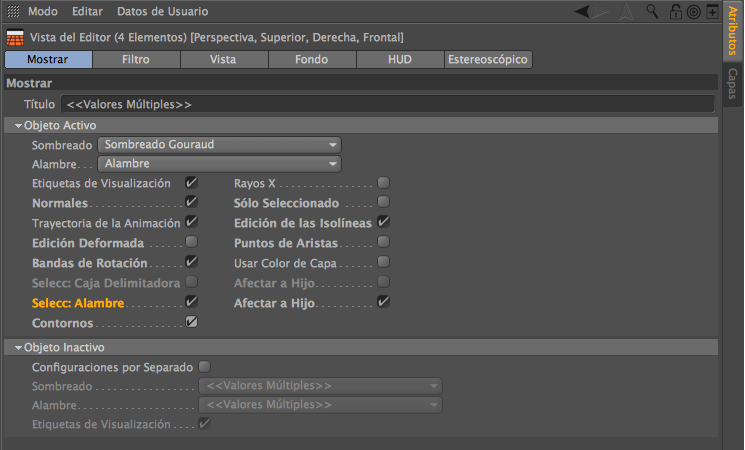Switch to the Estereoscópico tab
The height and width of the screenshot is (450, 745).
488,60
